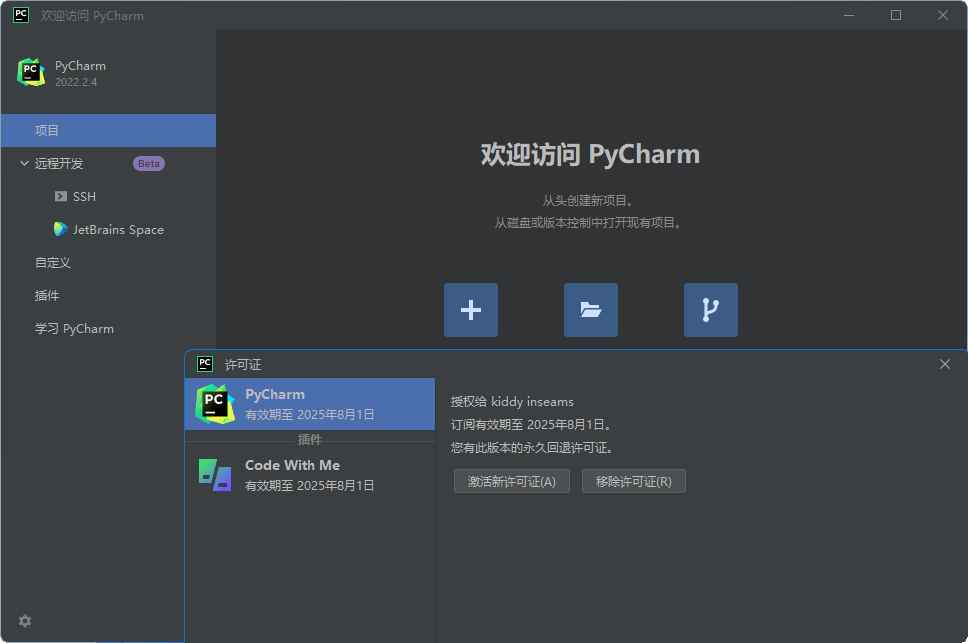Click 移除许可证 button

pyautogui.click(x=634, y=481)
